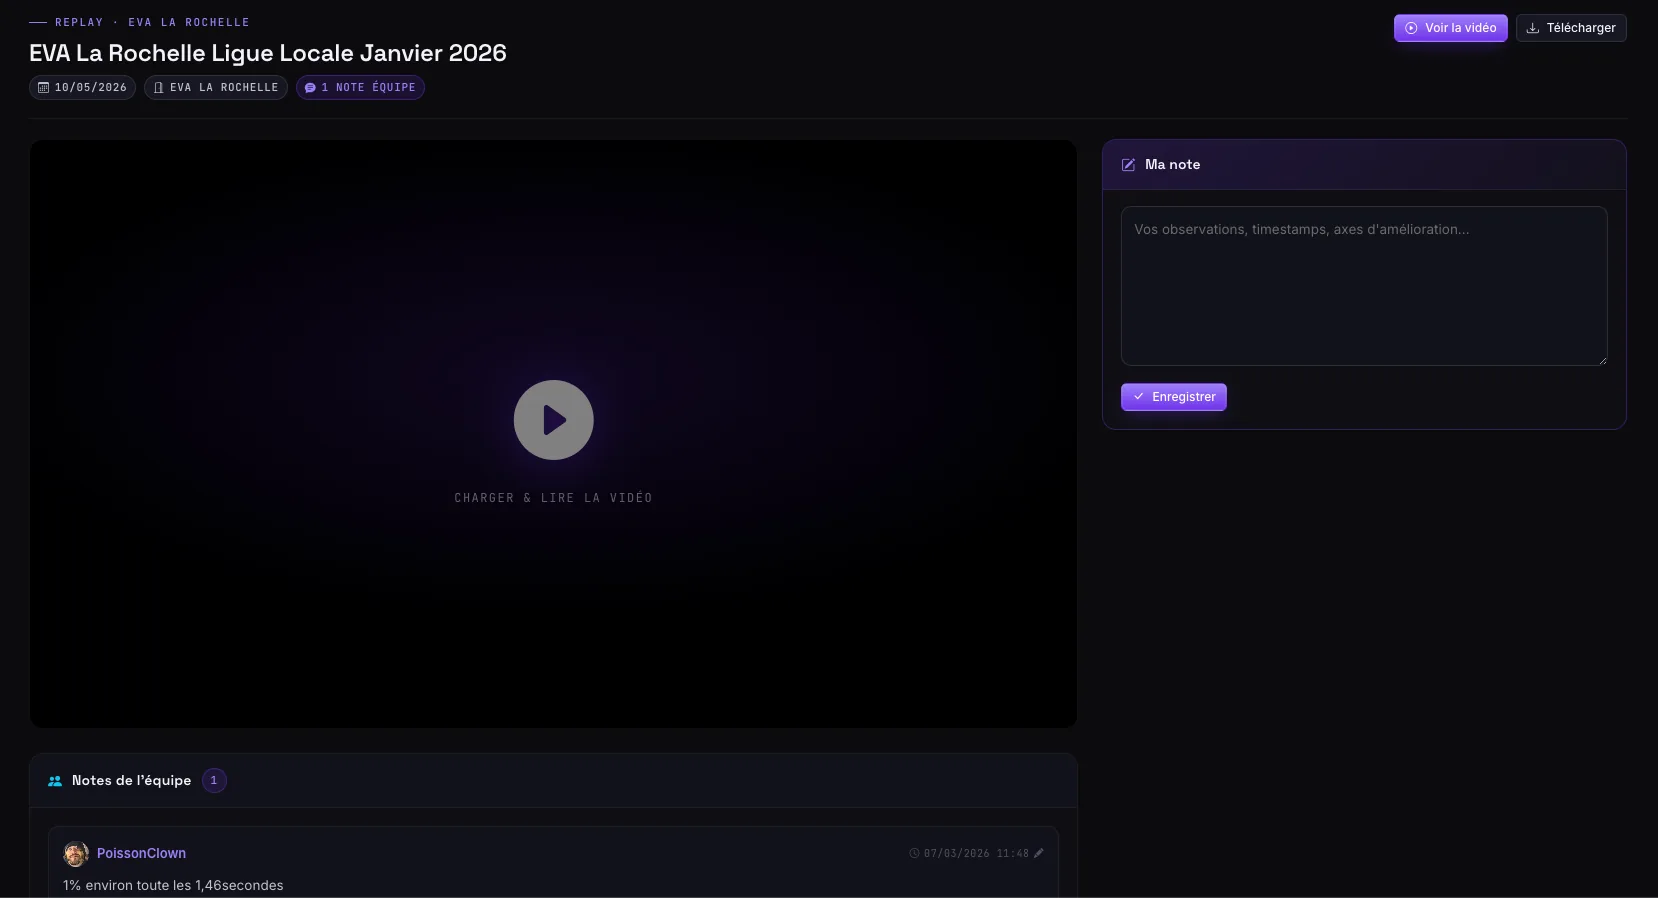
Task: Click the Notes de l'équipe heading
Action: pos(131,781)
